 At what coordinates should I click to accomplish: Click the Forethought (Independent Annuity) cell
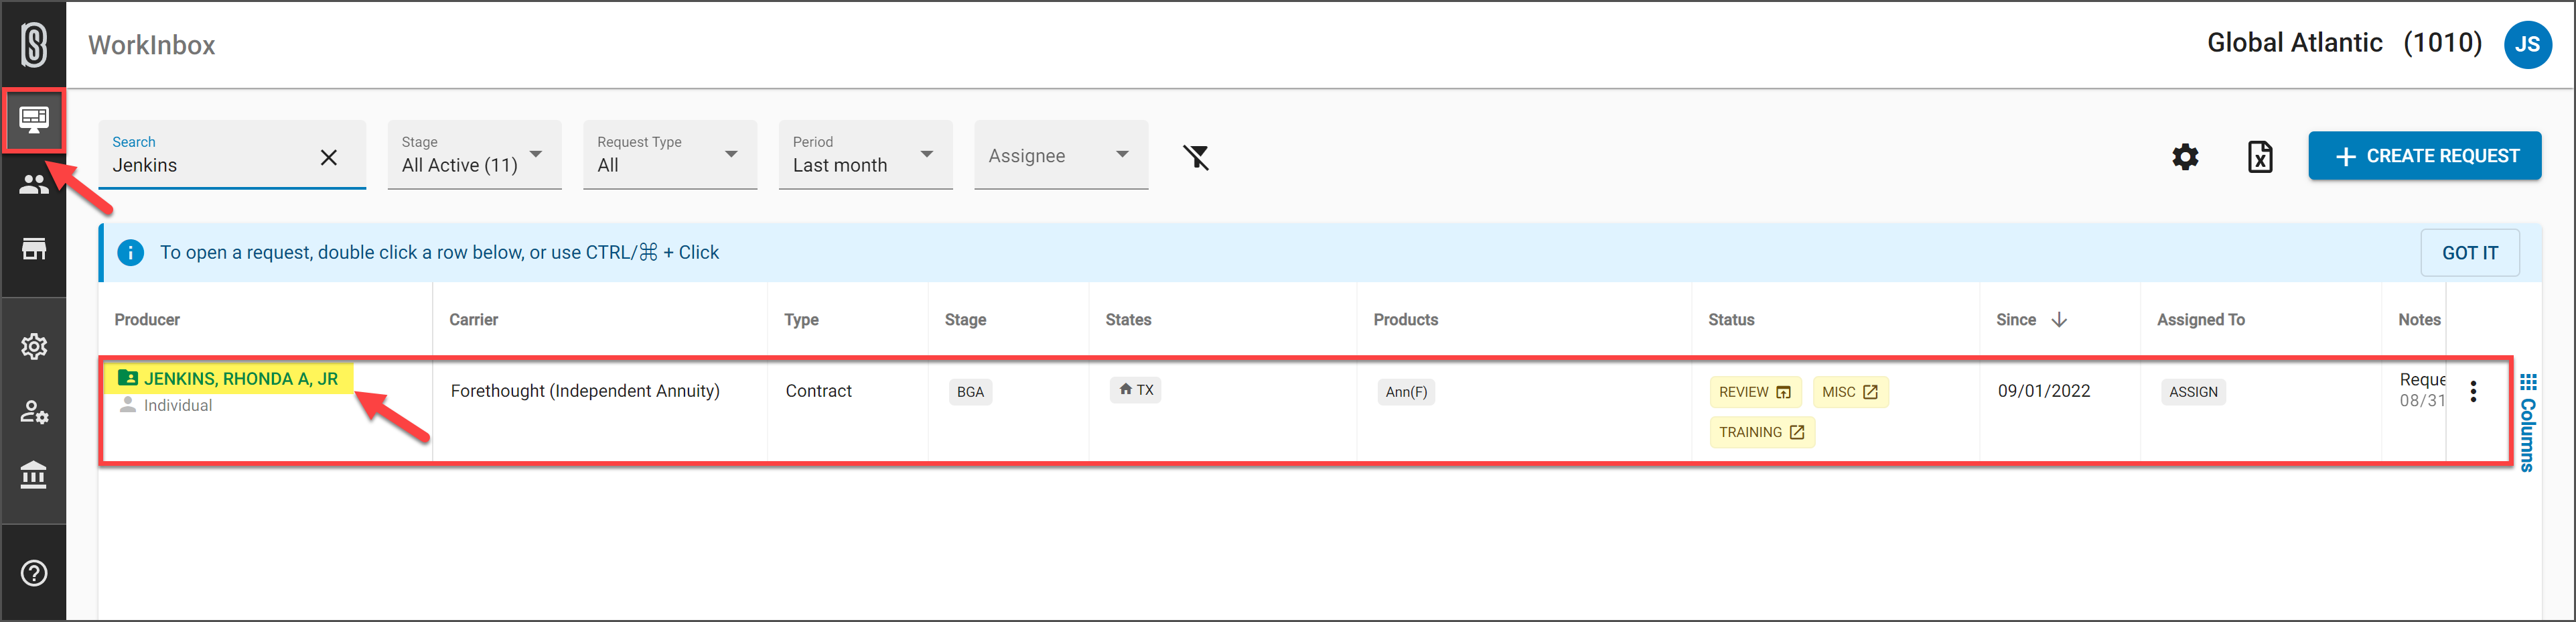point(585,391)
